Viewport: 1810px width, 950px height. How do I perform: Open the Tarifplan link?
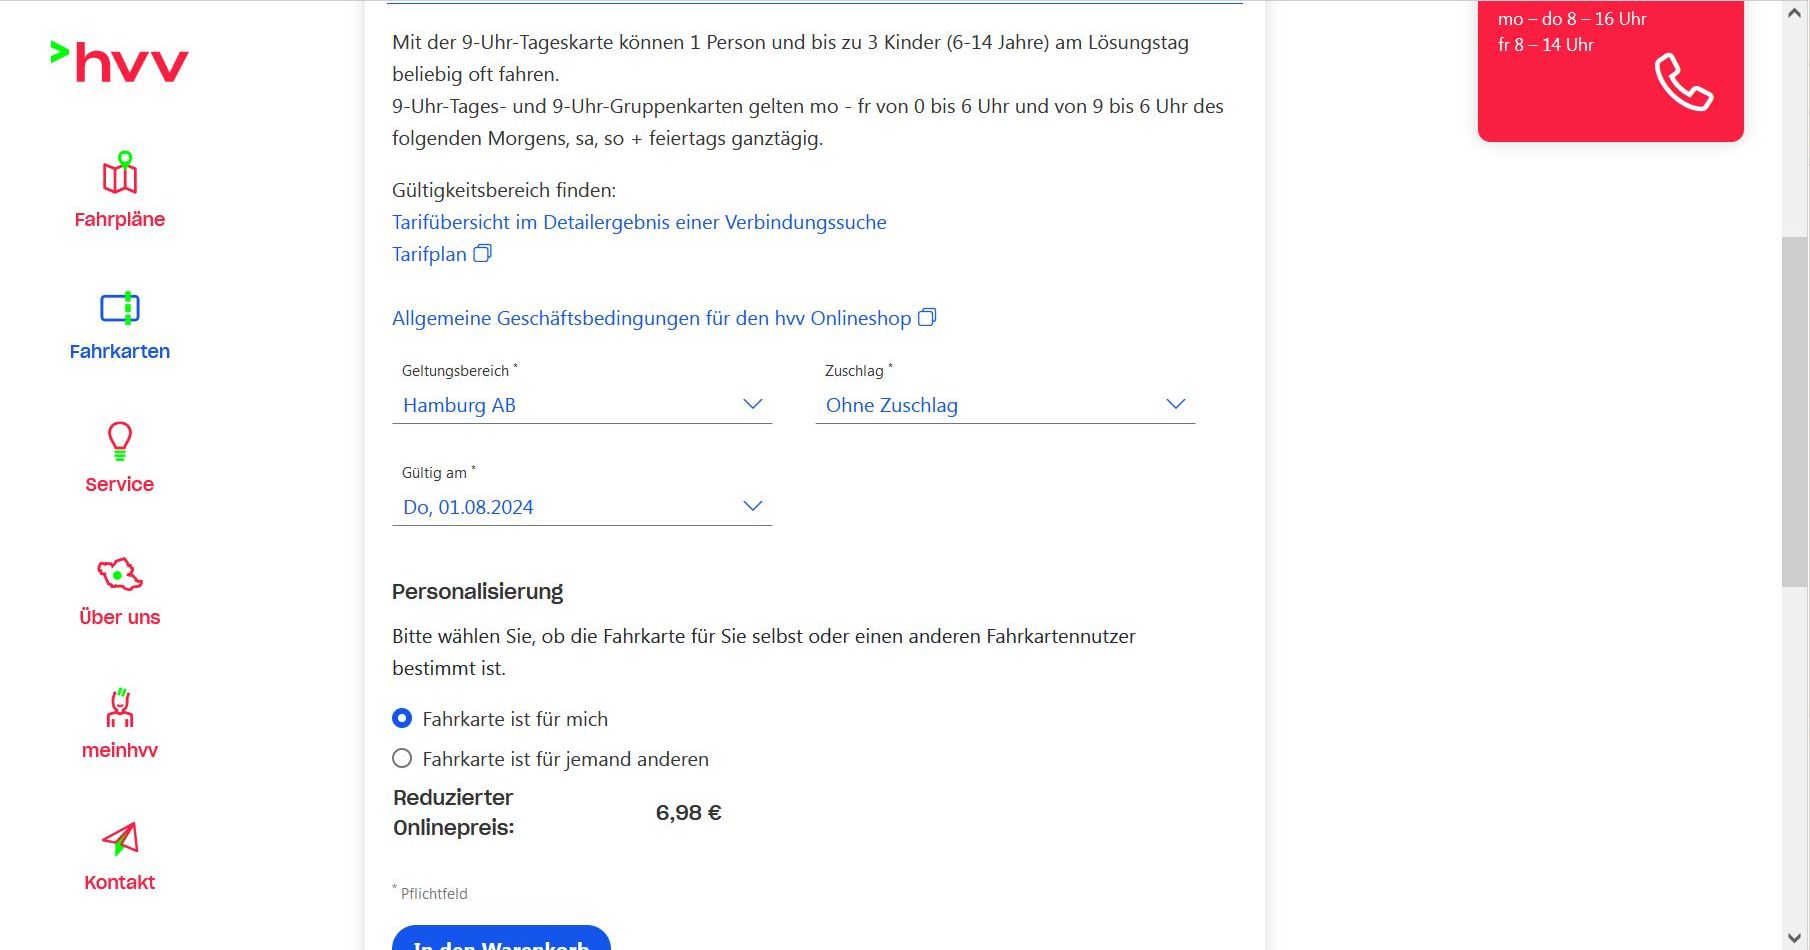tap(429, 254)
